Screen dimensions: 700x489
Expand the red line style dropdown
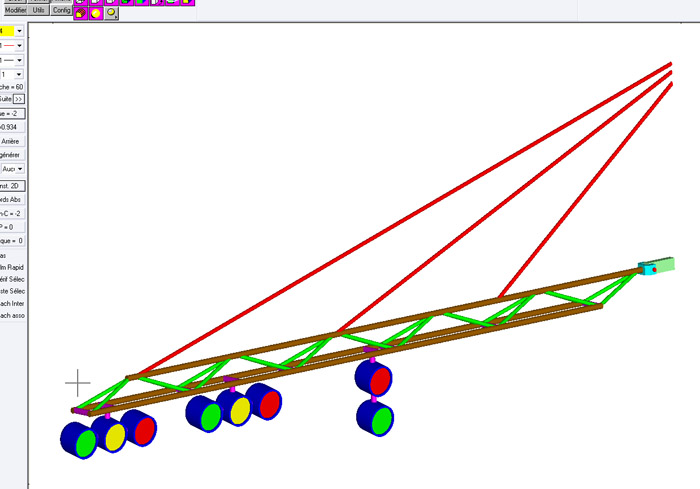[19, 46]
